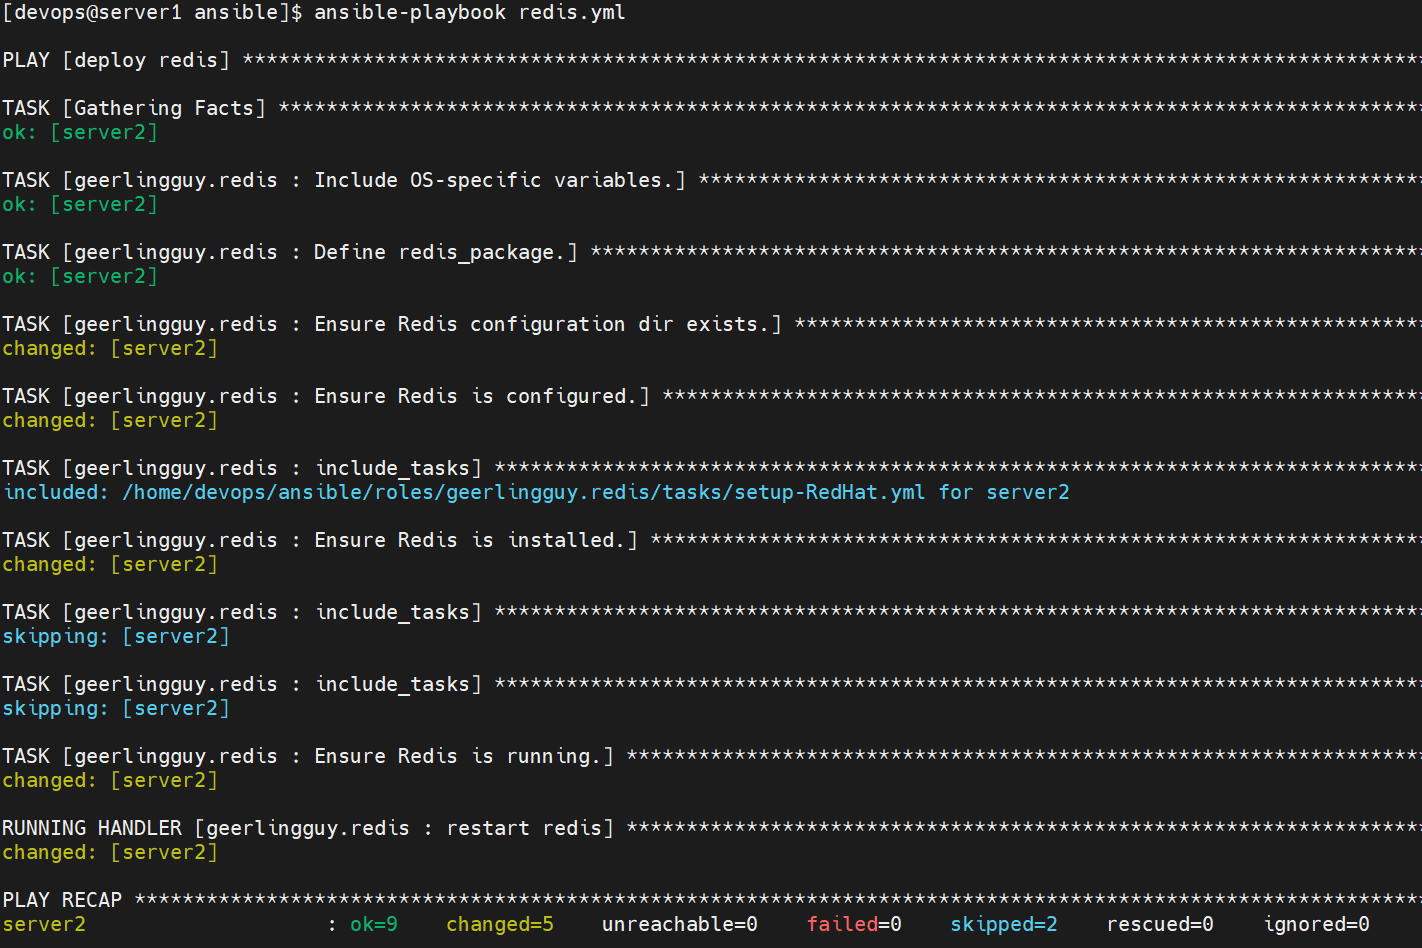Viewport: 1422px width, 948px height.
Task: Click the command 'ansible-playbook redis.yml'
Action: click(469, 13)
